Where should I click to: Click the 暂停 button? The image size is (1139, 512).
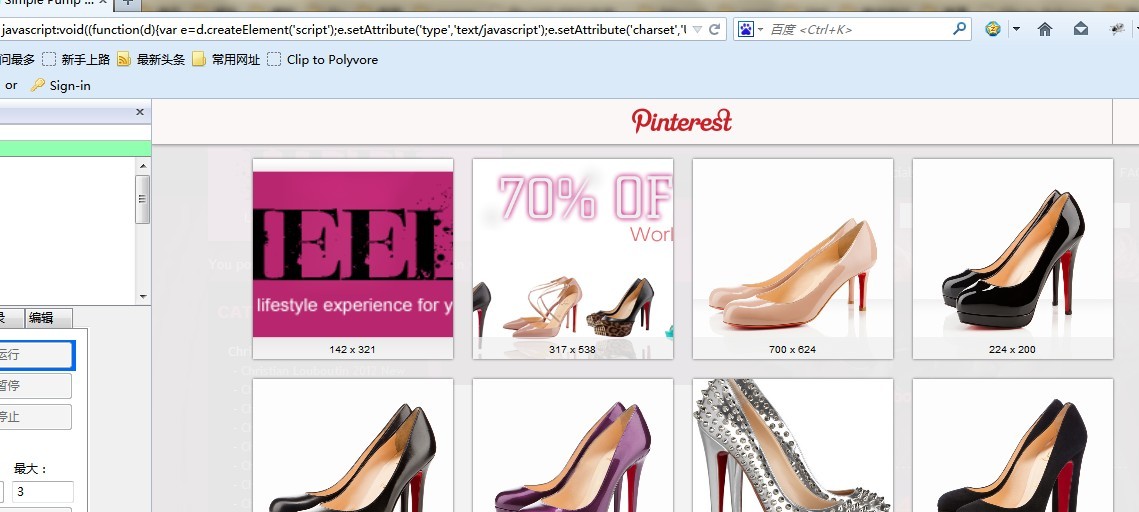point(36,386)
